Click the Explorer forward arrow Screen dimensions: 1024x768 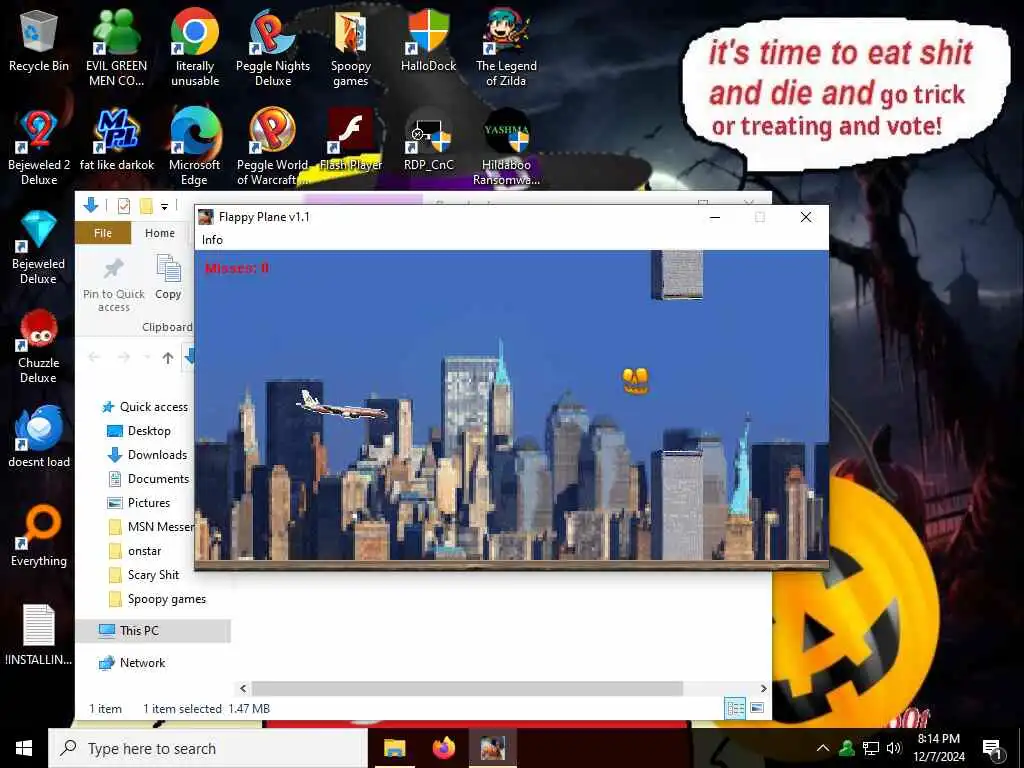point(123,357)
